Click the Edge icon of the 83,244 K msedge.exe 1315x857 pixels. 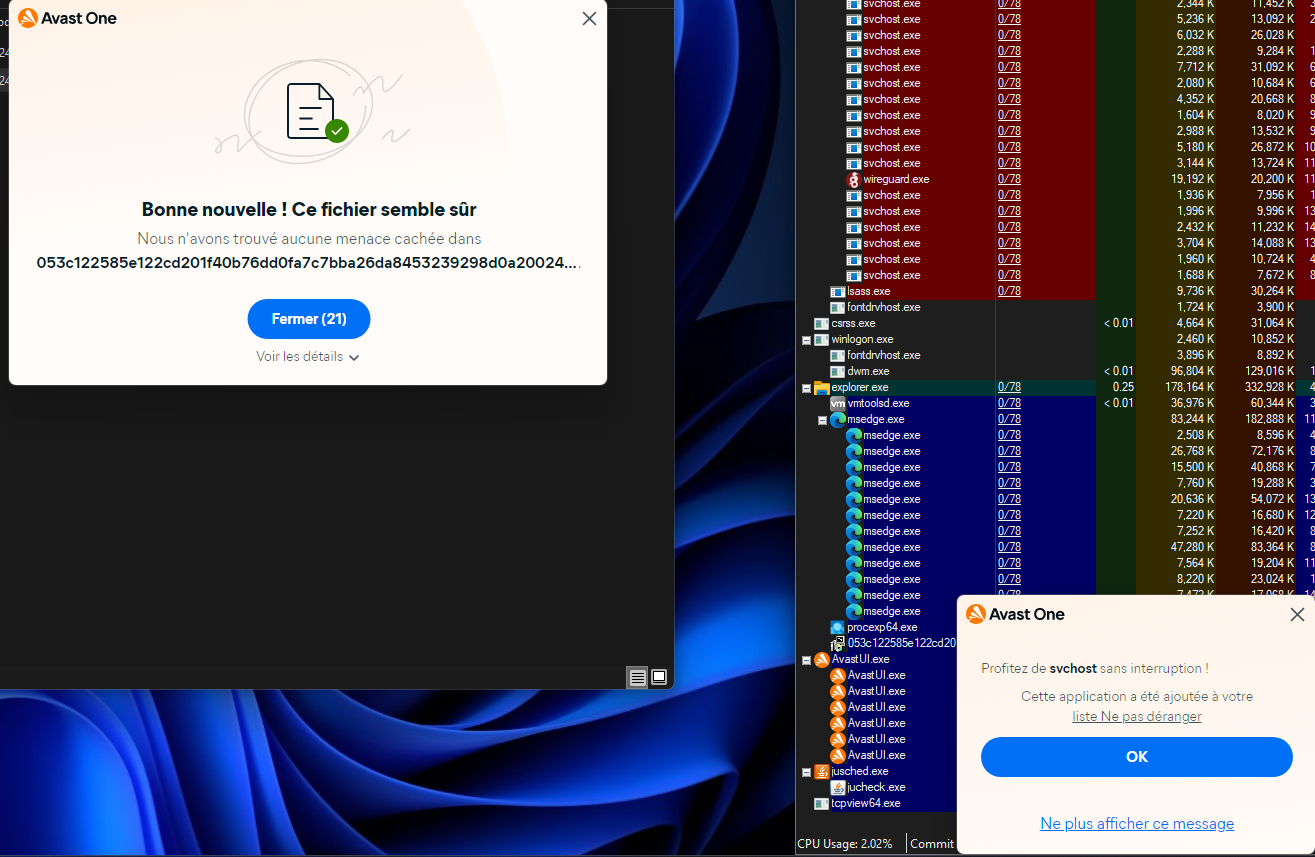tap(838, 419)
